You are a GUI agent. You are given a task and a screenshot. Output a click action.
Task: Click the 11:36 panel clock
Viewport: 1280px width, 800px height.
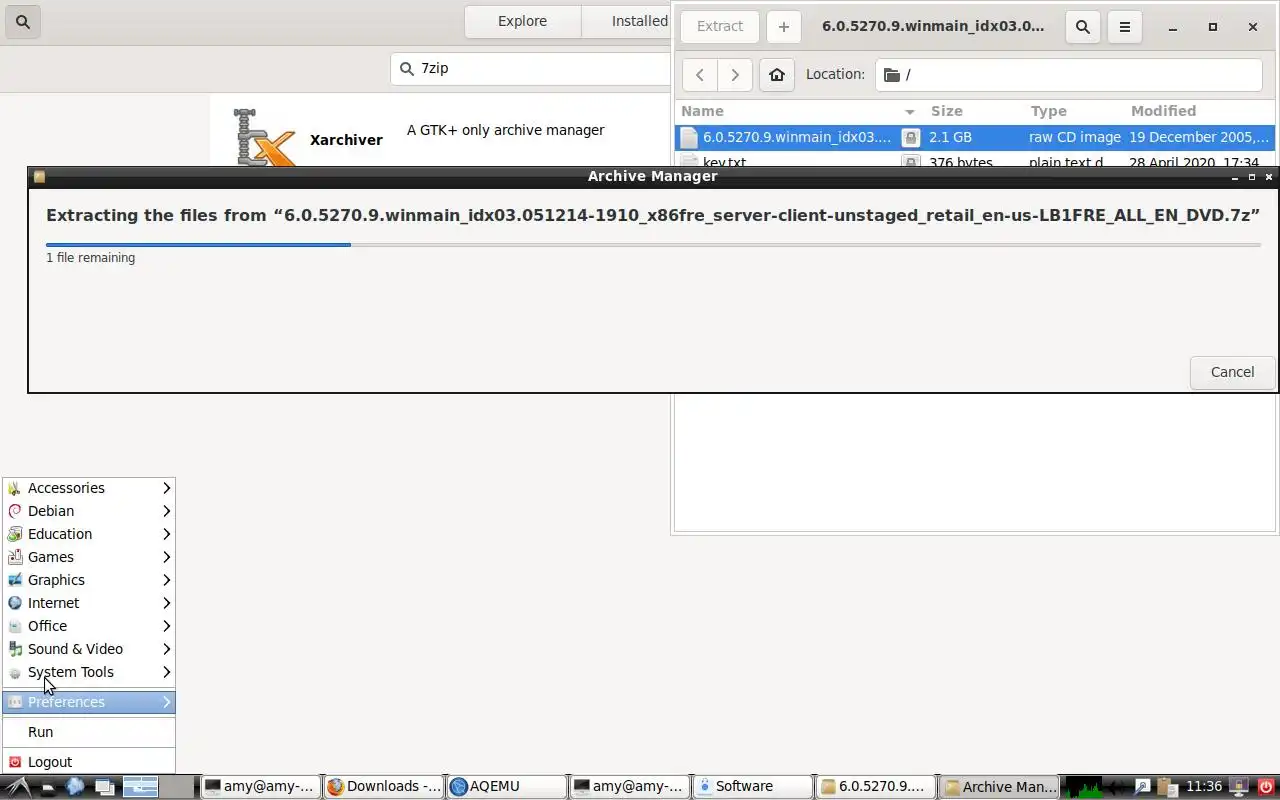click(x=1204, y=787)
